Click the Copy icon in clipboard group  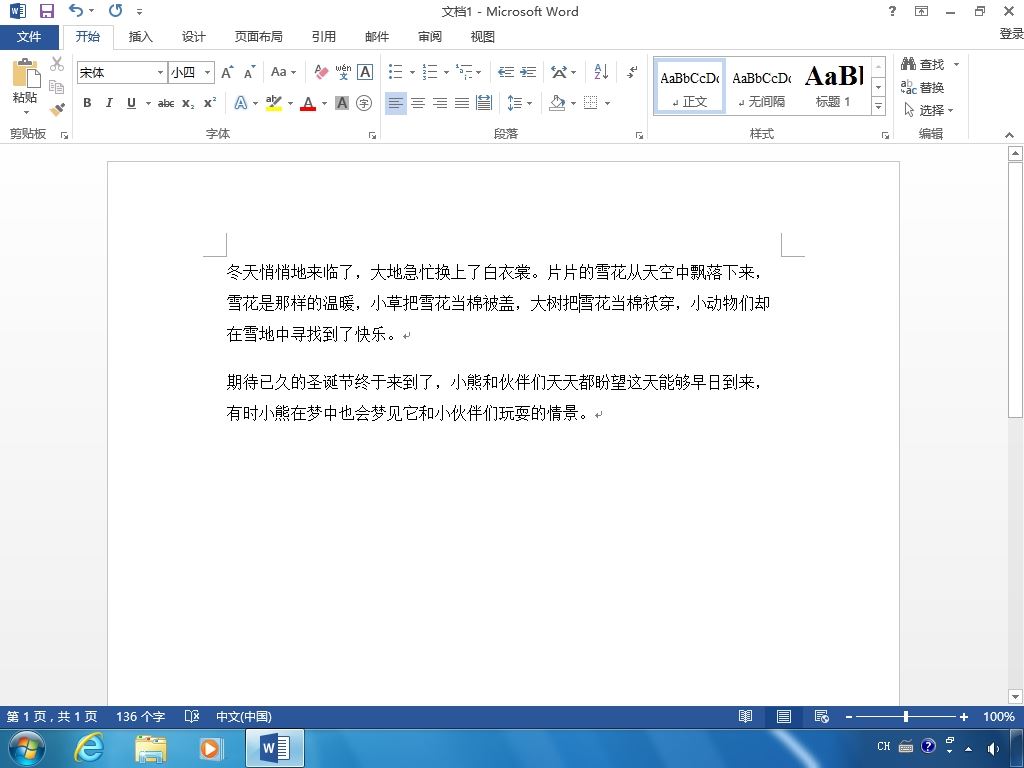(x=57, y=87)
